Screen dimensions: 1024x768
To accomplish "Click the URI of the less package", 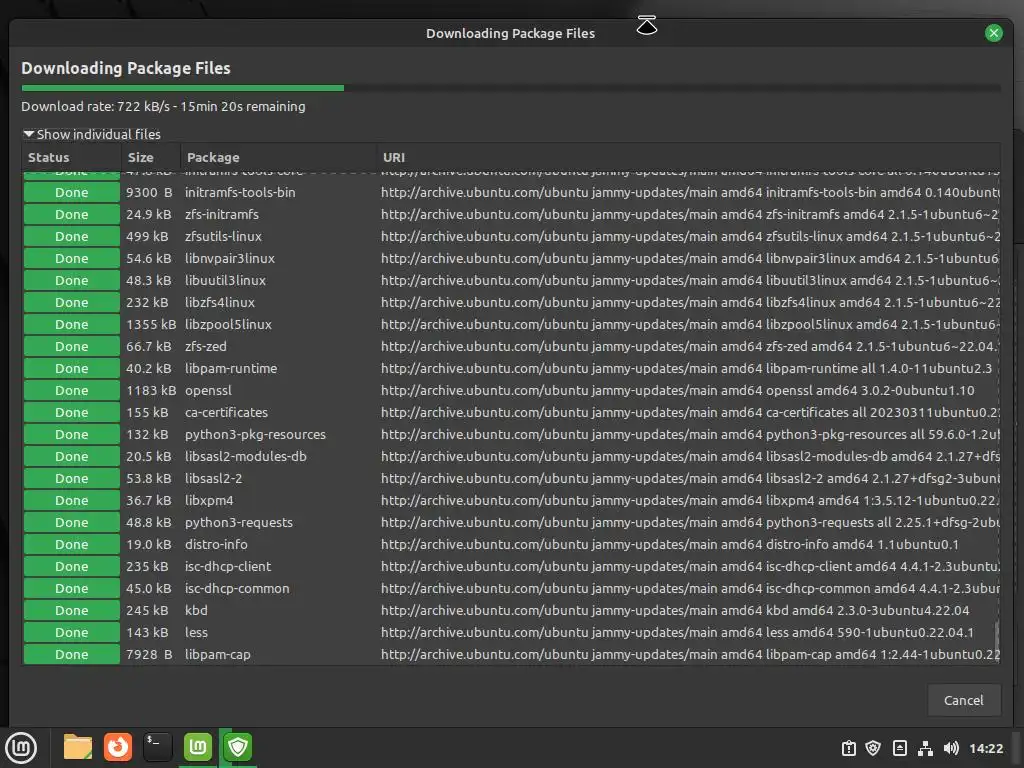I will 677,632.
